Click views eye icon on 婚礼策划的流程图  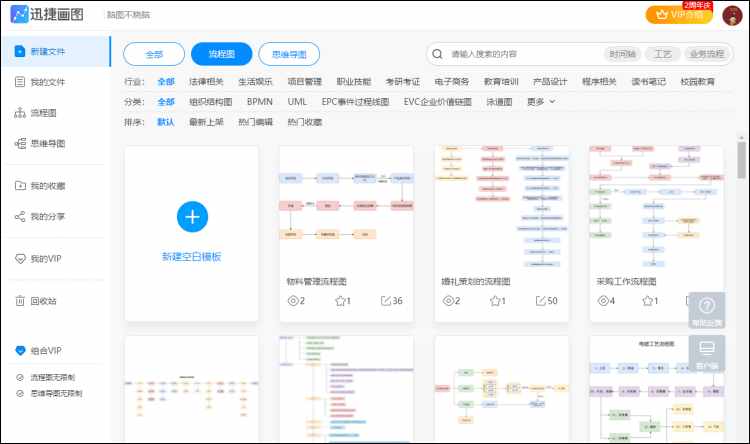pyautogui.click(x=448, y=300)
